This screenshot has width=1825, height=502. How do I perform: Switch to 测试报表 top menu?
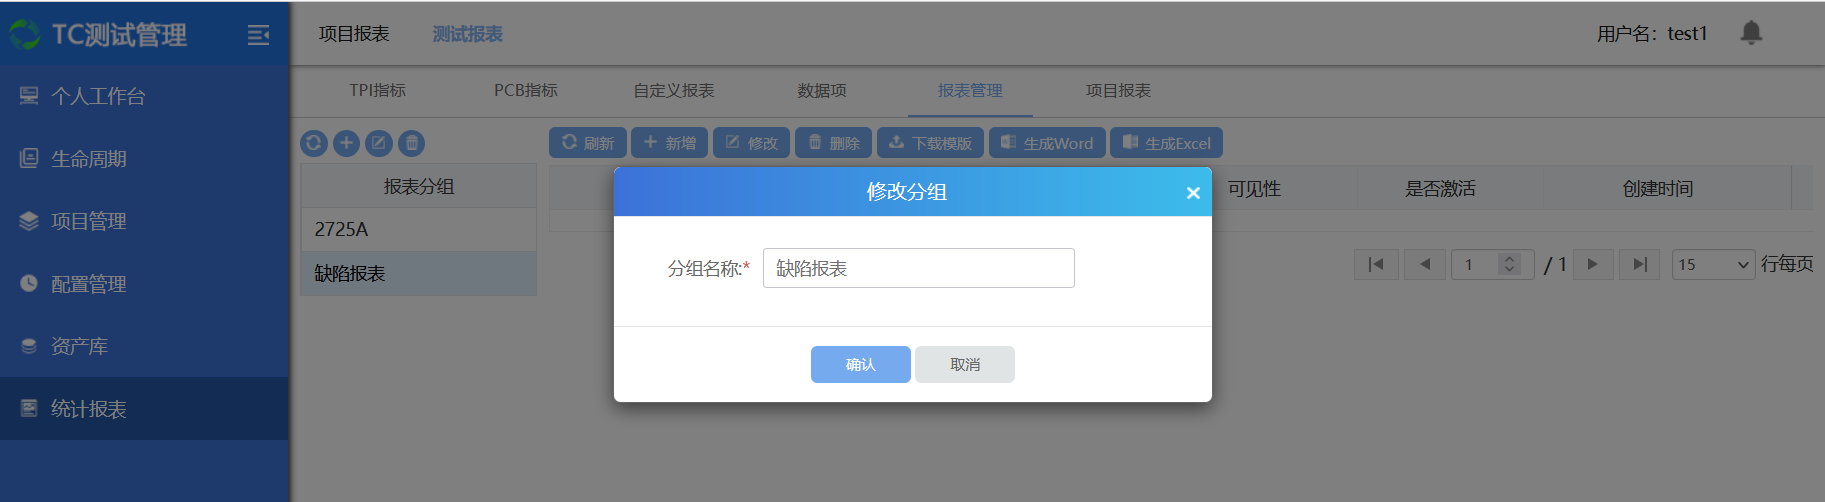pos(467,34)
